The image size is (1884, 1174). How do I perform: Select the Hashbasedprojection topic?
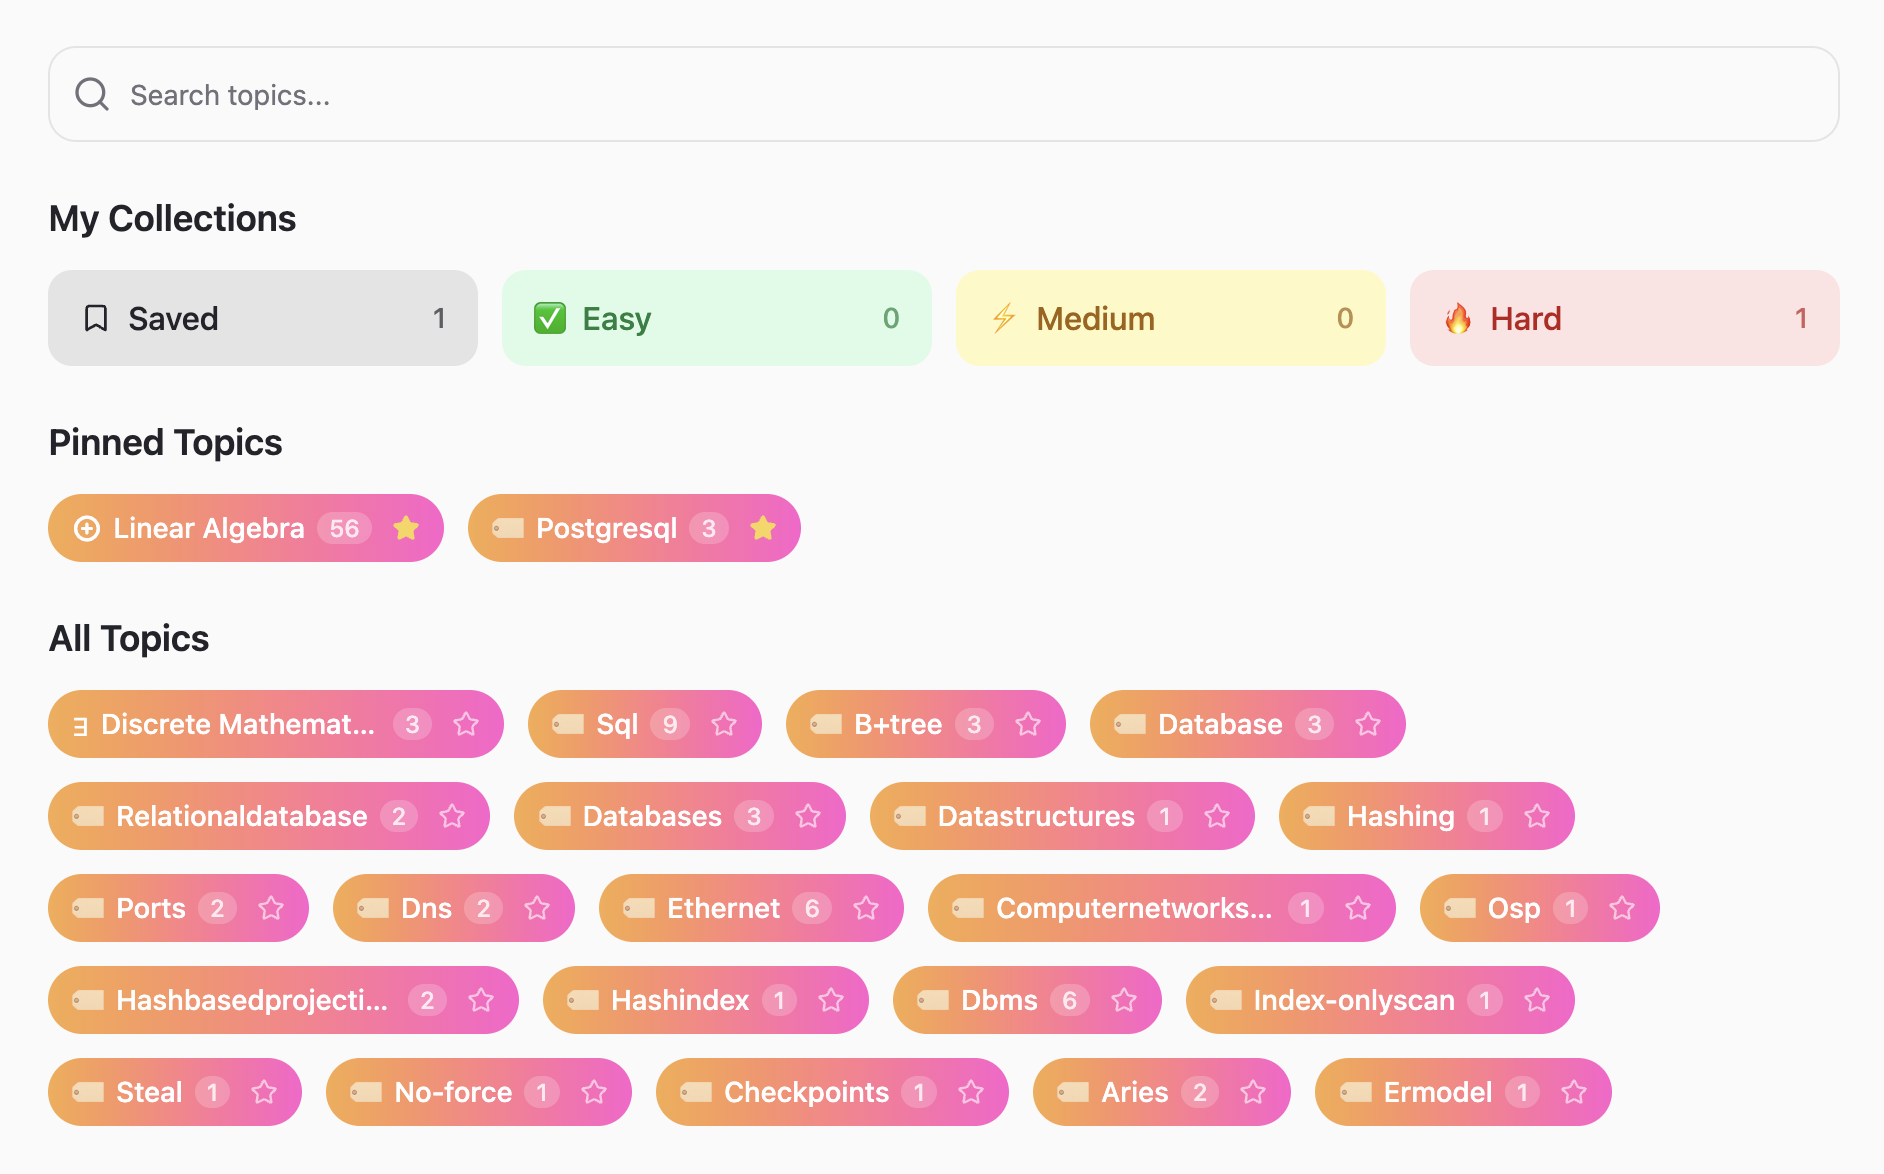283,1000
